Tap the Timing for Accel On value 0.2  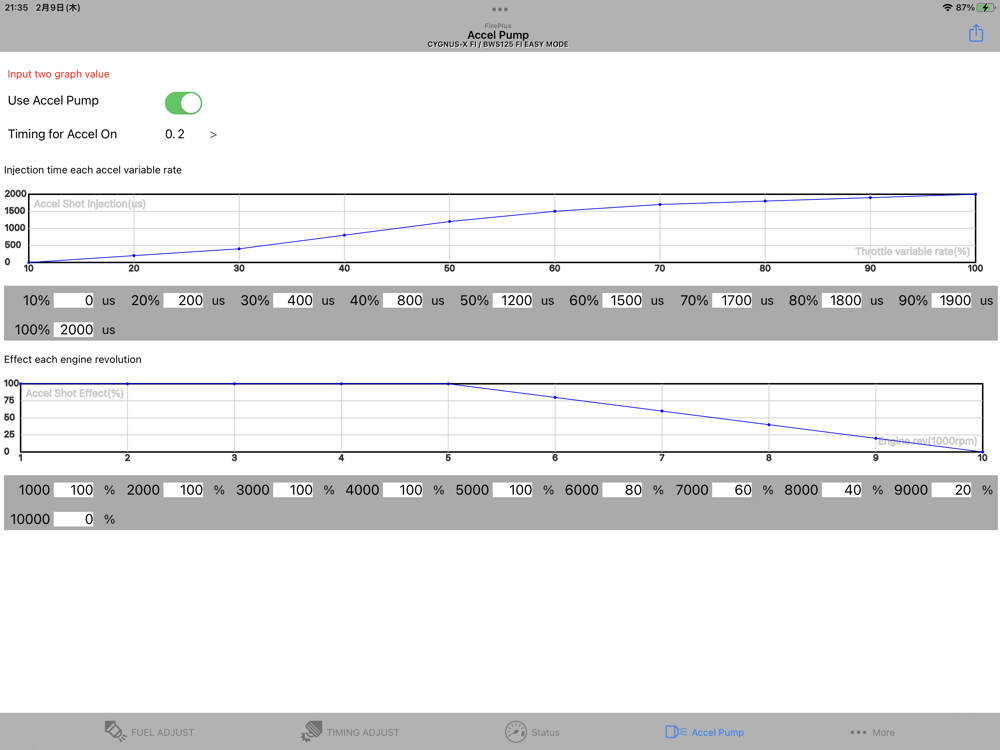pyautogui.click(x=175, y=134)
